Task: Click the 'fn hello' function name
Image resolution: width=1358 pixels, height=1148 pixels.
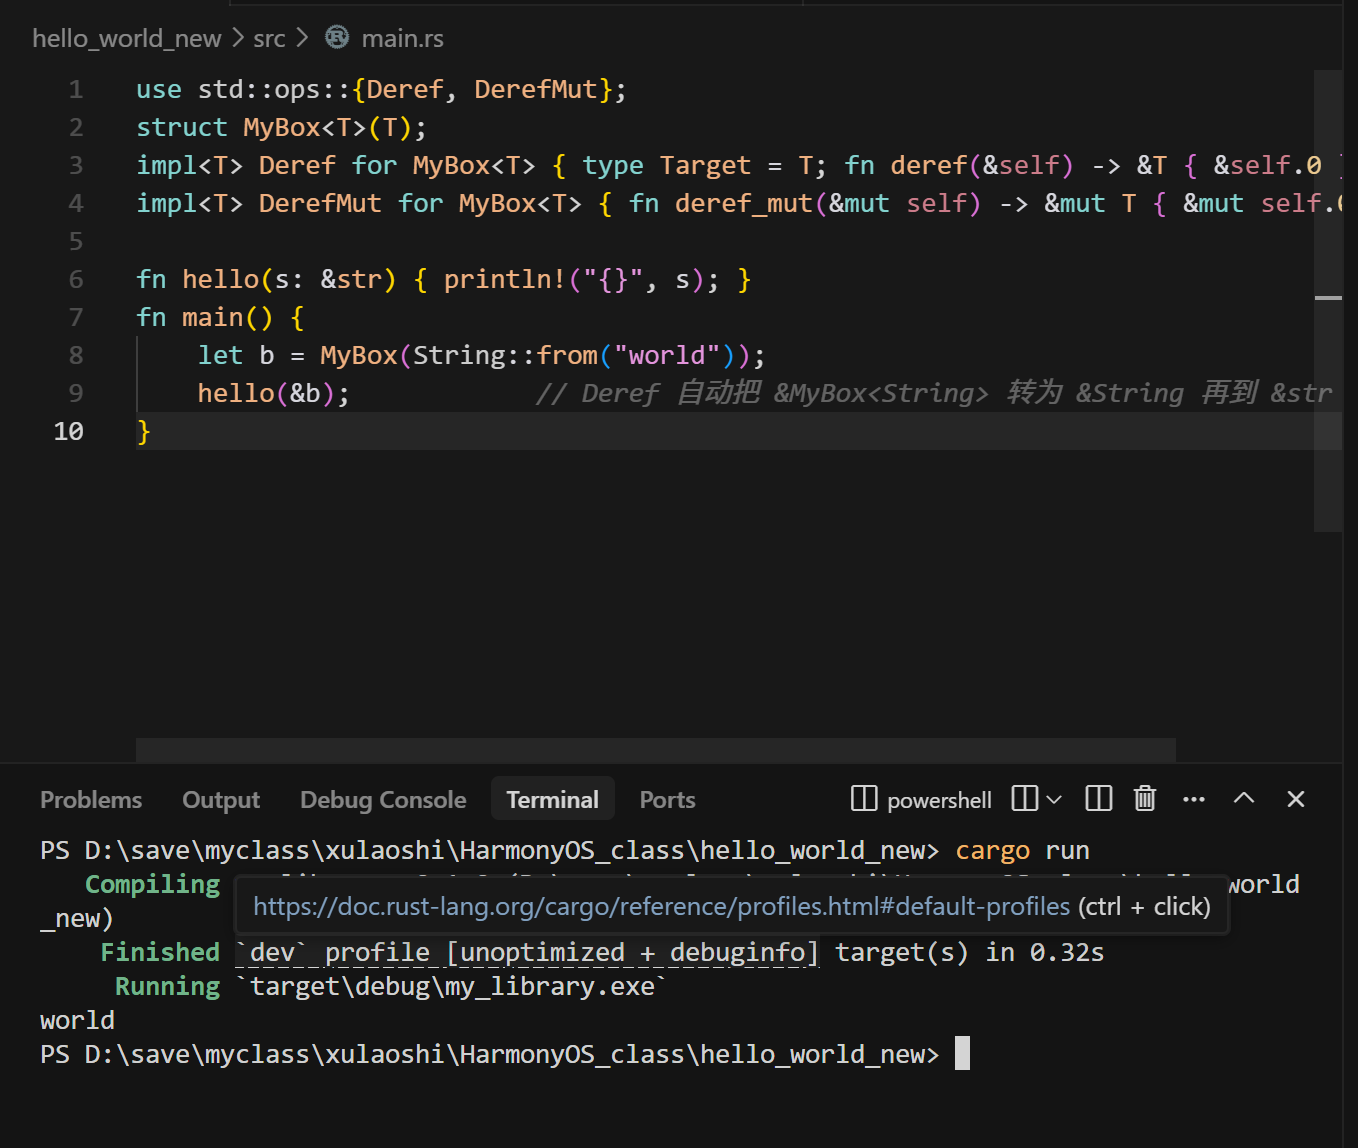Action: pos(220,280)
